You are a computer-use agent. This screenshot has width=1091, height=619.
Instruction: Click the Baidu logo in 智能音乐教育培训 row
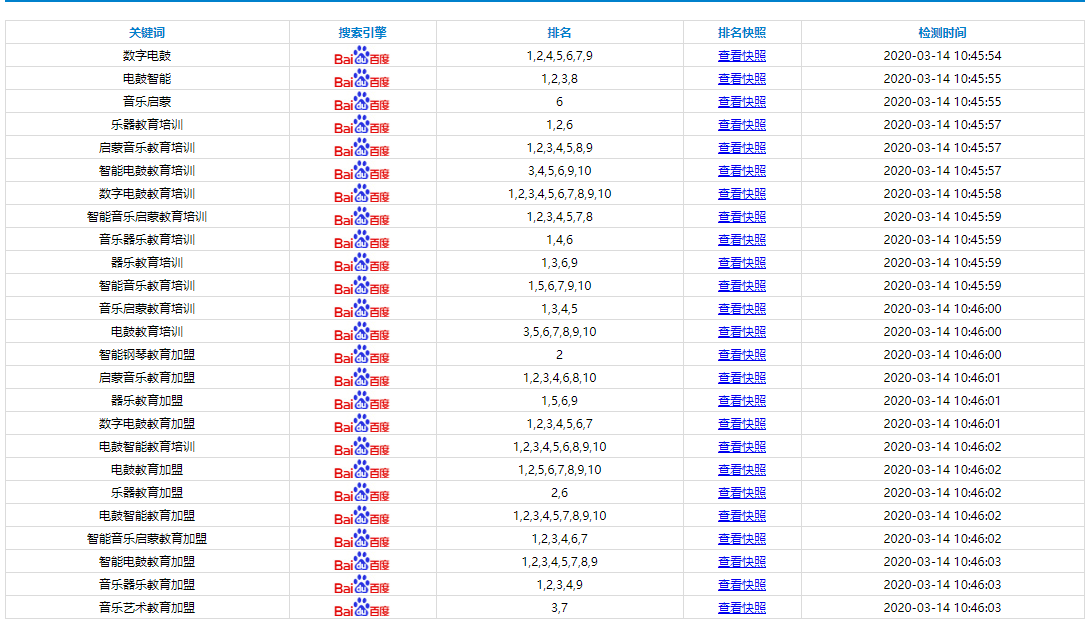(x=362, y=285)
